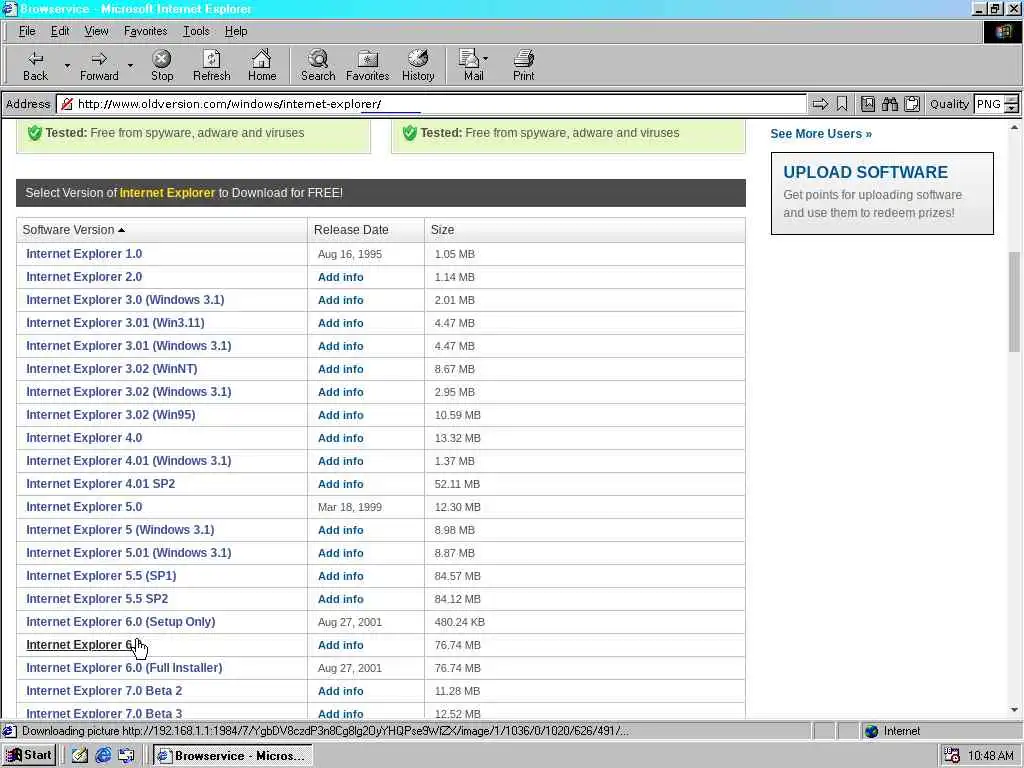
Task: Click the See More Users link
Action: (x=821, y=134)
